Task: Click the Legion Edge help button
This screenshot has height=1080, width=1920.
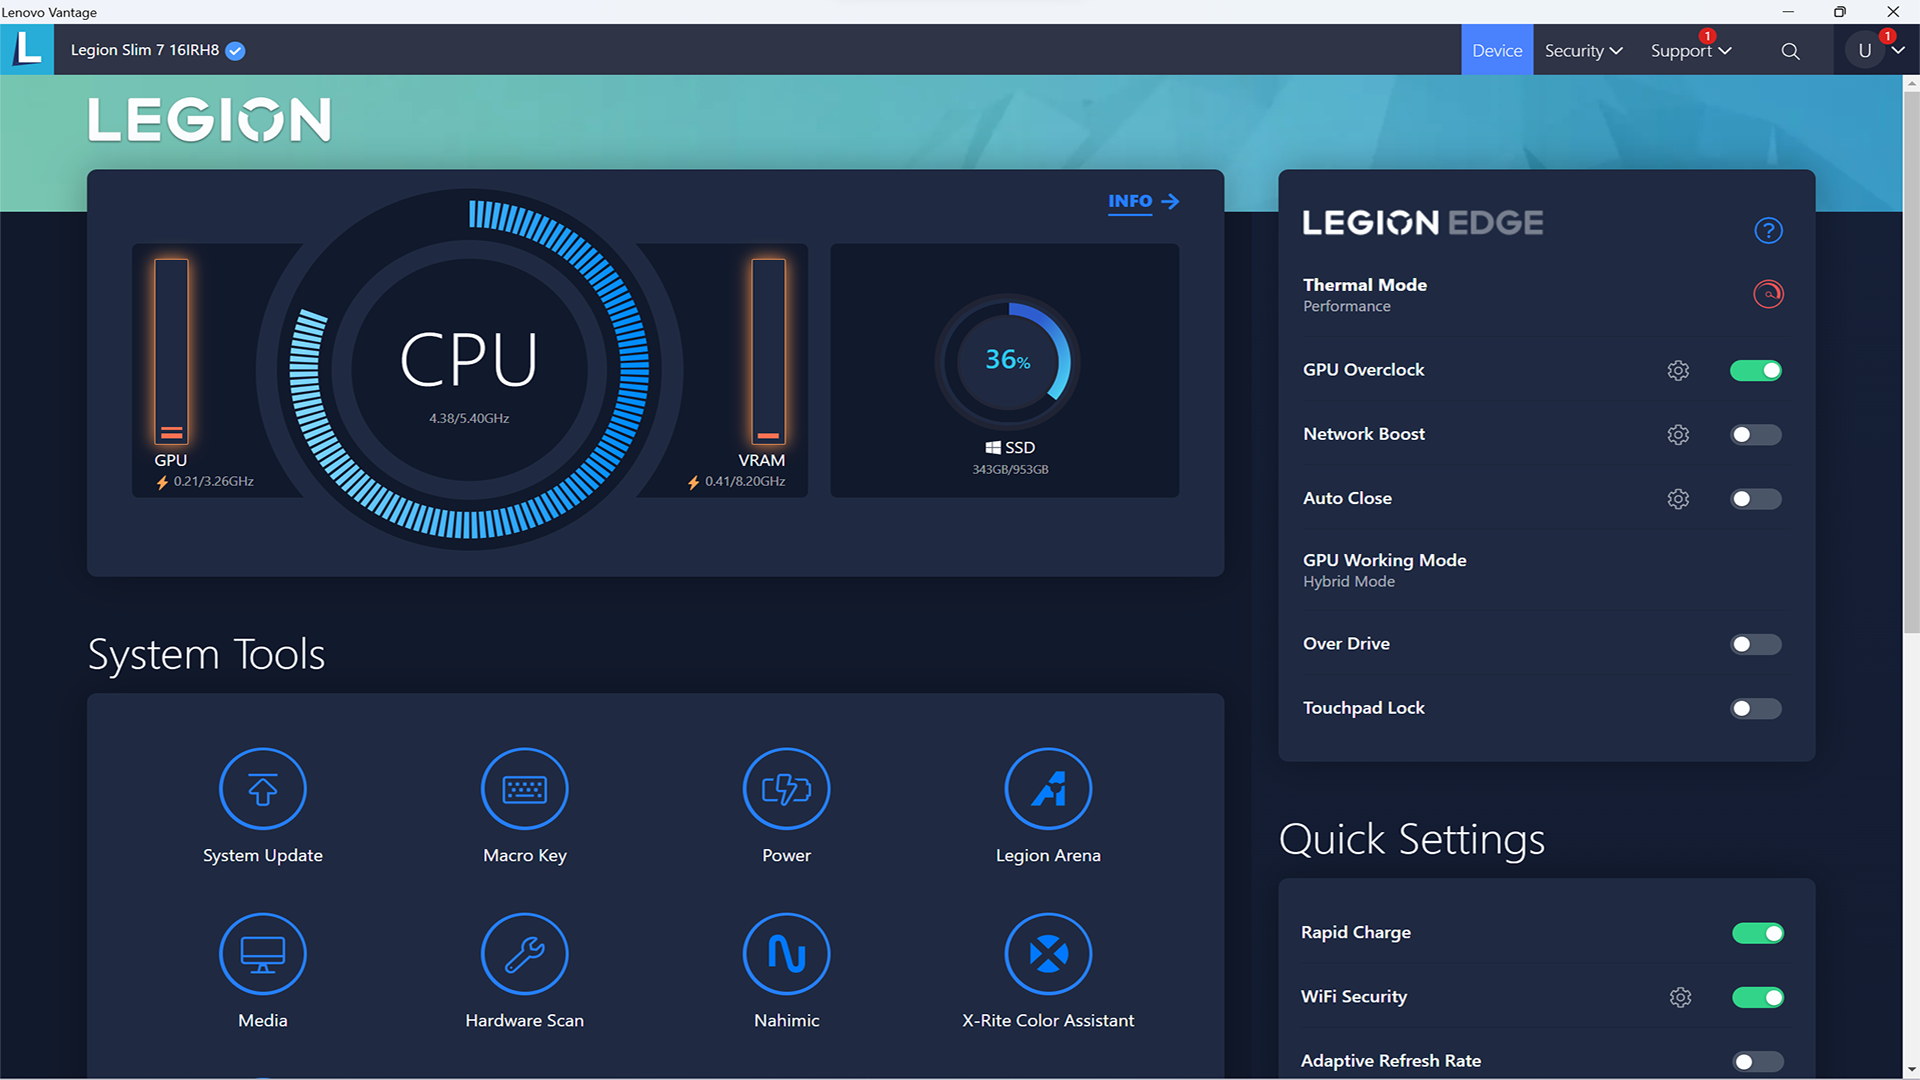Action: [x=1768, y=231]
